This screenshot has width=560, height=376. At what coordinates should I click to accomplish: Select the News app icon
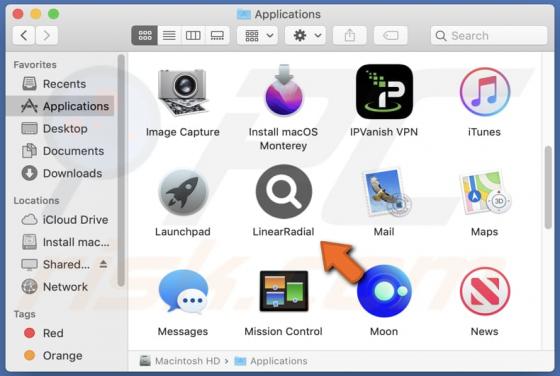(485, 291)
